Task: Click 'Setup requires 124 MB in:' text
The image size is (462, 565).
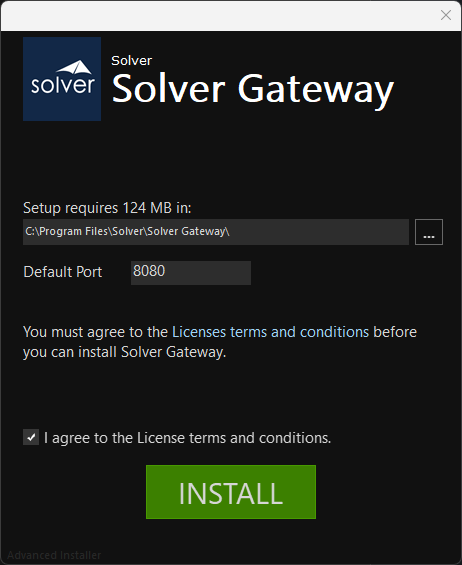Action: [x=107, y=208]
